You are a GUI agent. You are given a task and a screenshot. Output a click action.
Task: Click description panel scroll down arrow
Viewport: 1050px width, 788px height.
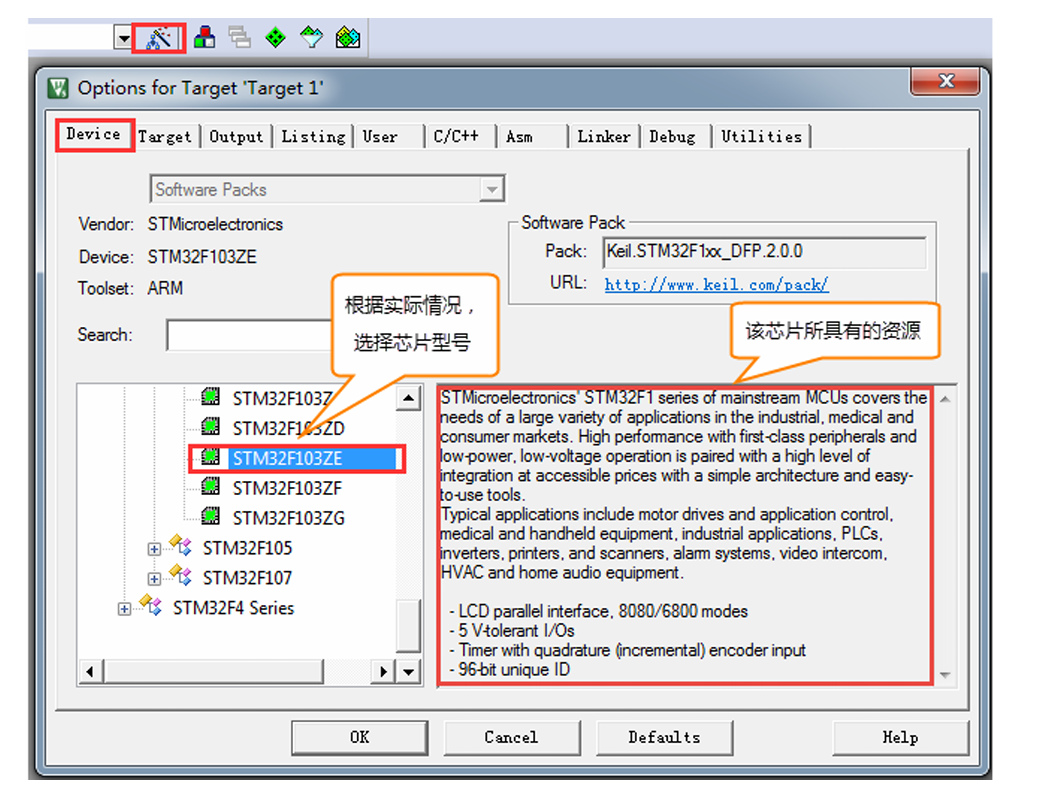click(945, 675)
